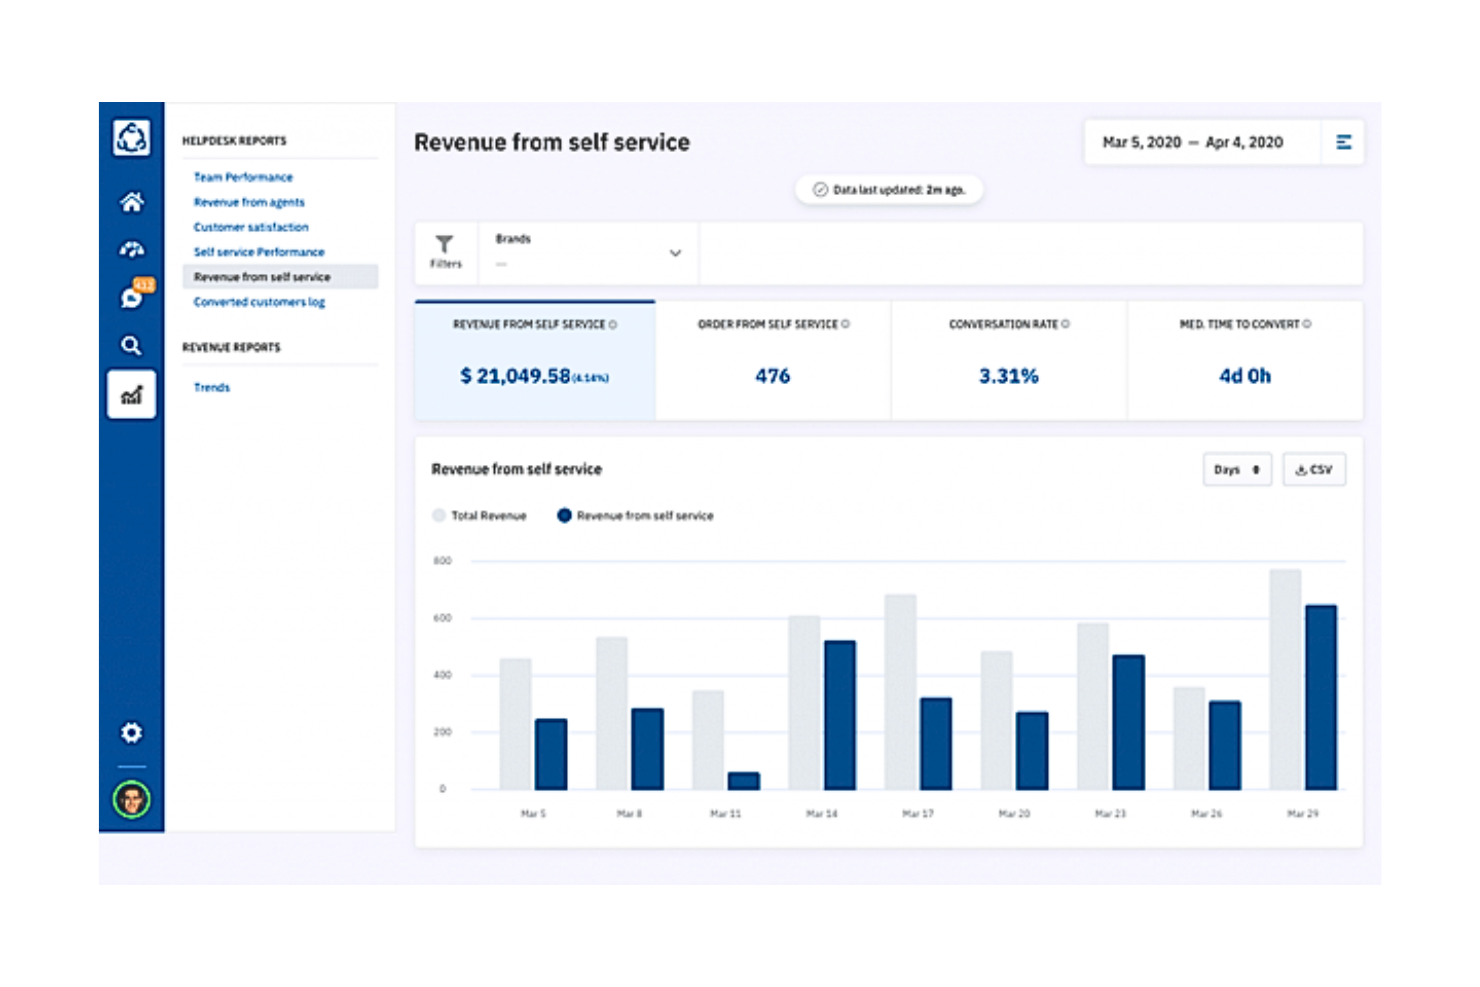Image resolution: width=1480 pixels, height=987 pixels.
Task: Select the reports chart icon
Action: point(131,395)
